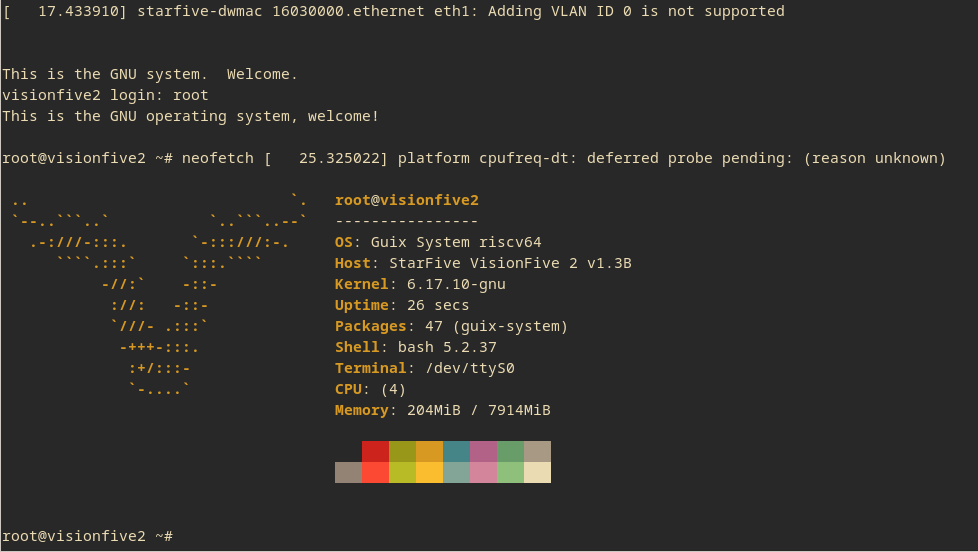The width and height of the screenshot is (978, 552).
Task: Select the Kernel 6.17.10-gnu text
Action: pyautogui.click(x=420, y=284)
